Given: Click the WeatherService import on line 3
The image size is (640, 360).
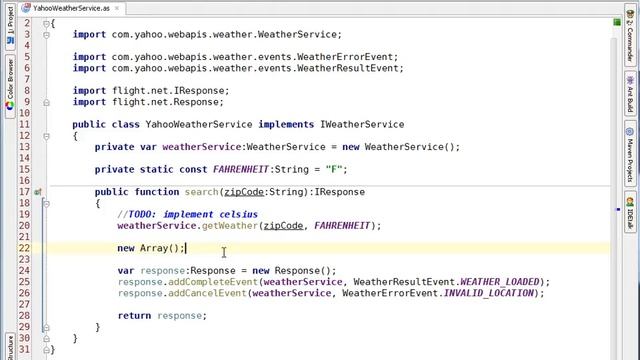Looking at the screenshot, I should click(x=207, y=34).
